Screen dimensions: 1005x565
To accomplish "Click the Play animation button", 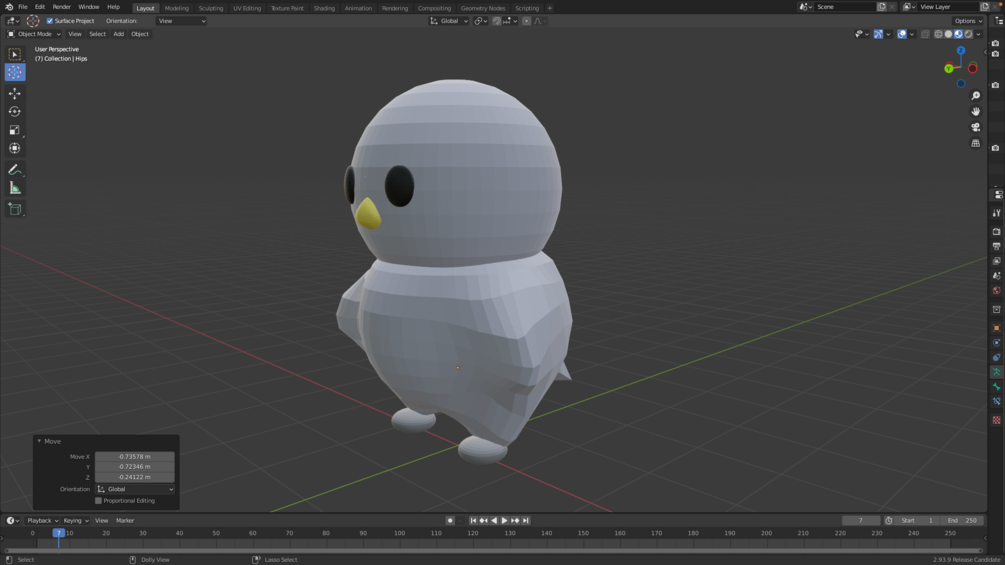I will [x=504, y=521].
